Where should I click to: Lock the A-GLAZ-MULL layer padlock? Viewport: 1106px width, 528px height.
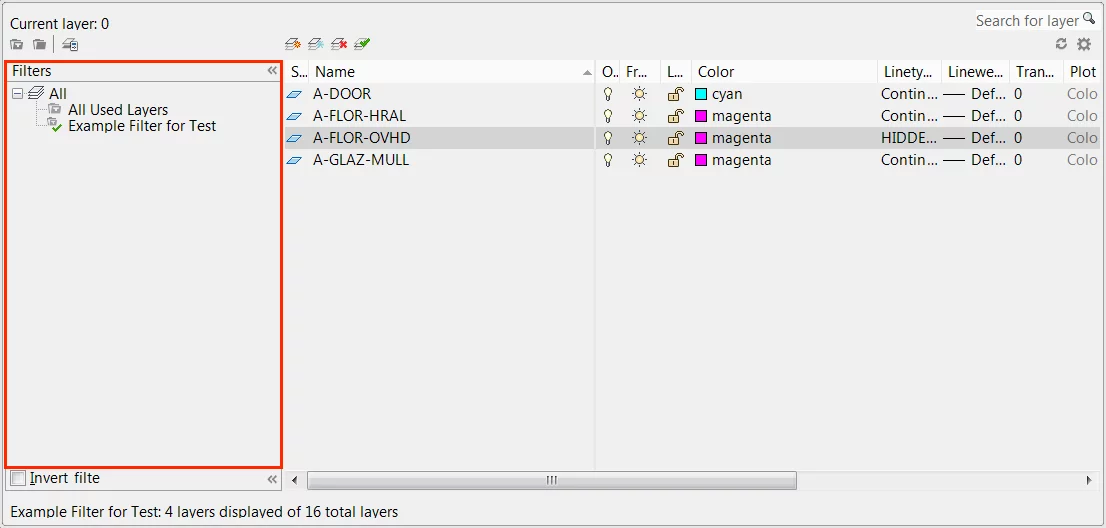click(676, 160)
